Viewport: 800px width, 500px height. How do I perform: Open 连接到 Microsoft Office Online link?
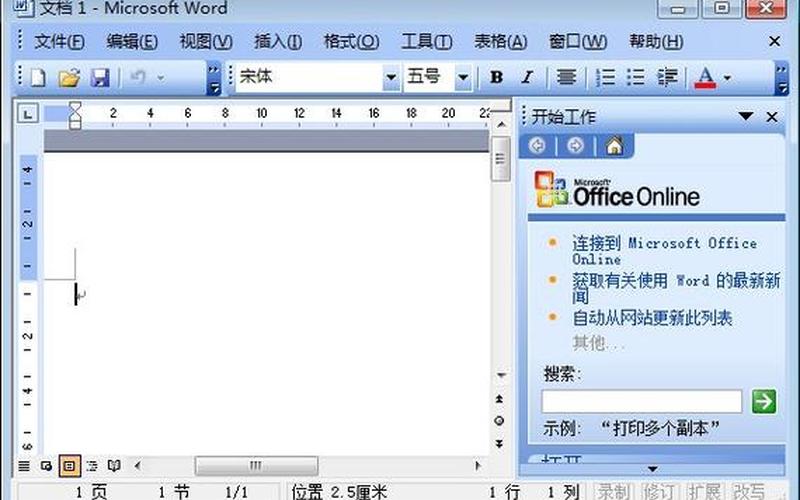(x=664, y=251)
